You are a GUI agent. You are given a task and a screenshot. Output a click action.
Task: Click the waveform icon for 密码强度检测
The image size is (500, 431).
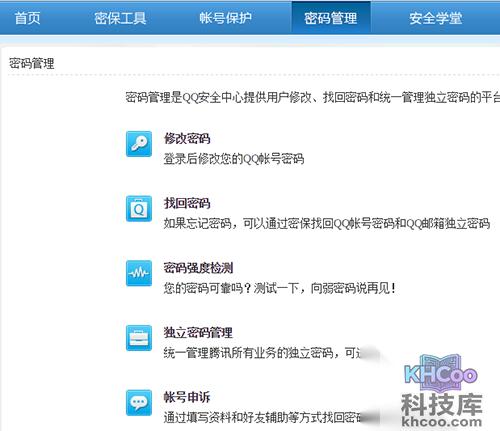(139, 273)
